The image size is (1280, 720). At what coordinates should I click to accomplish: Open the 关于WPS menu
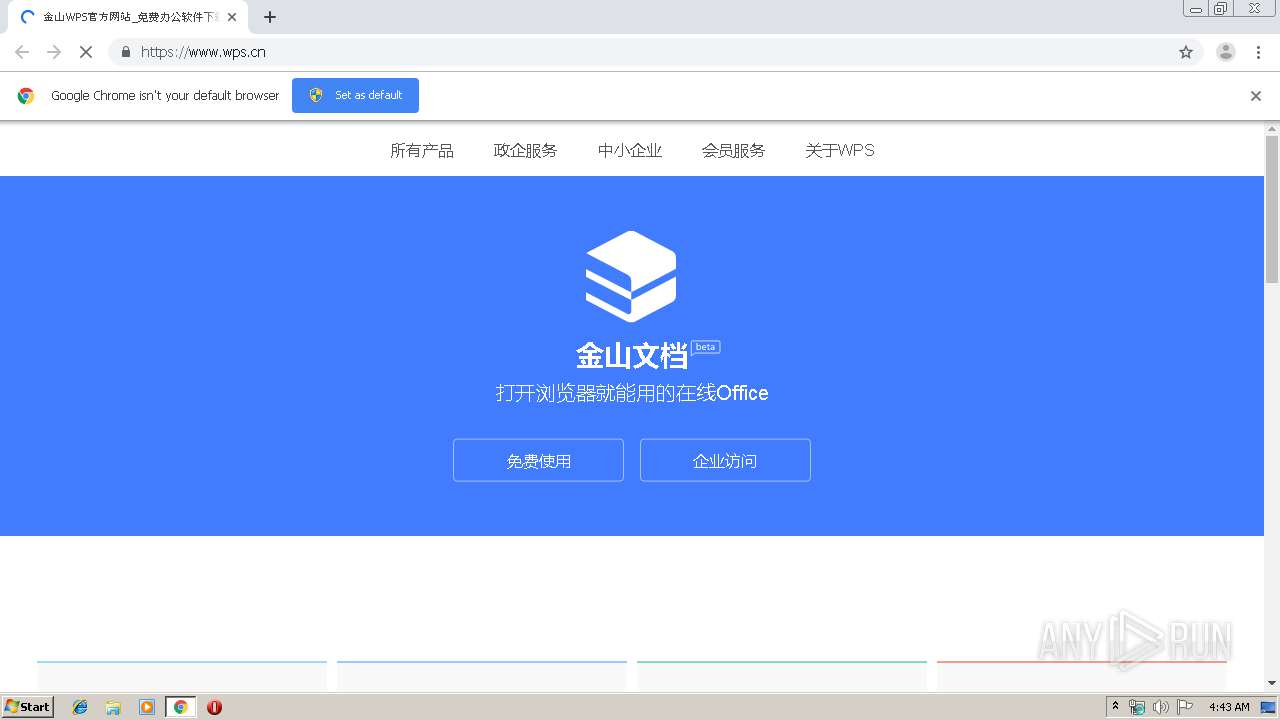pos(840,150)
